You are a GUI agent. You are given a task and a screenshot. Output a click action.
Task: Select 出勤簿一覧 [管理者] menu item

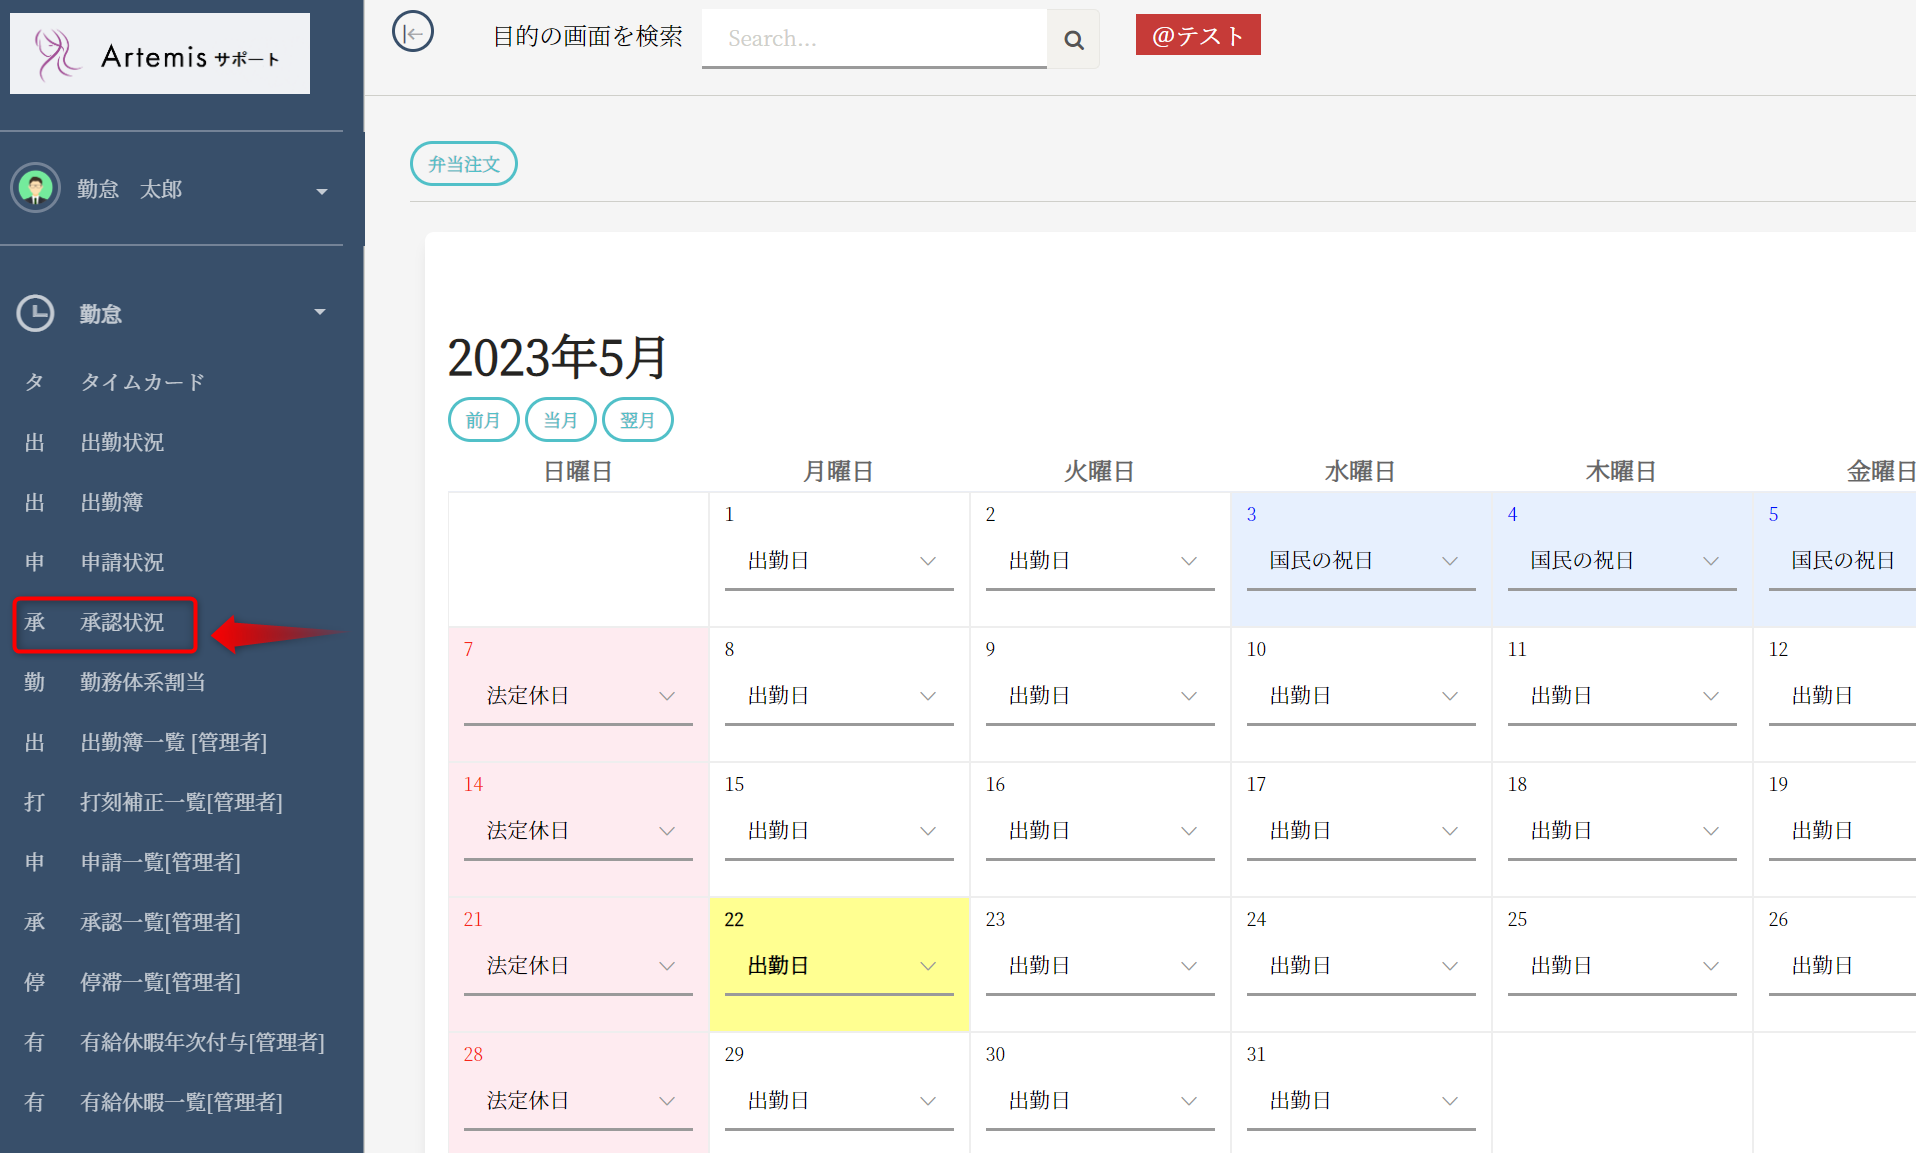coord(173,742)
